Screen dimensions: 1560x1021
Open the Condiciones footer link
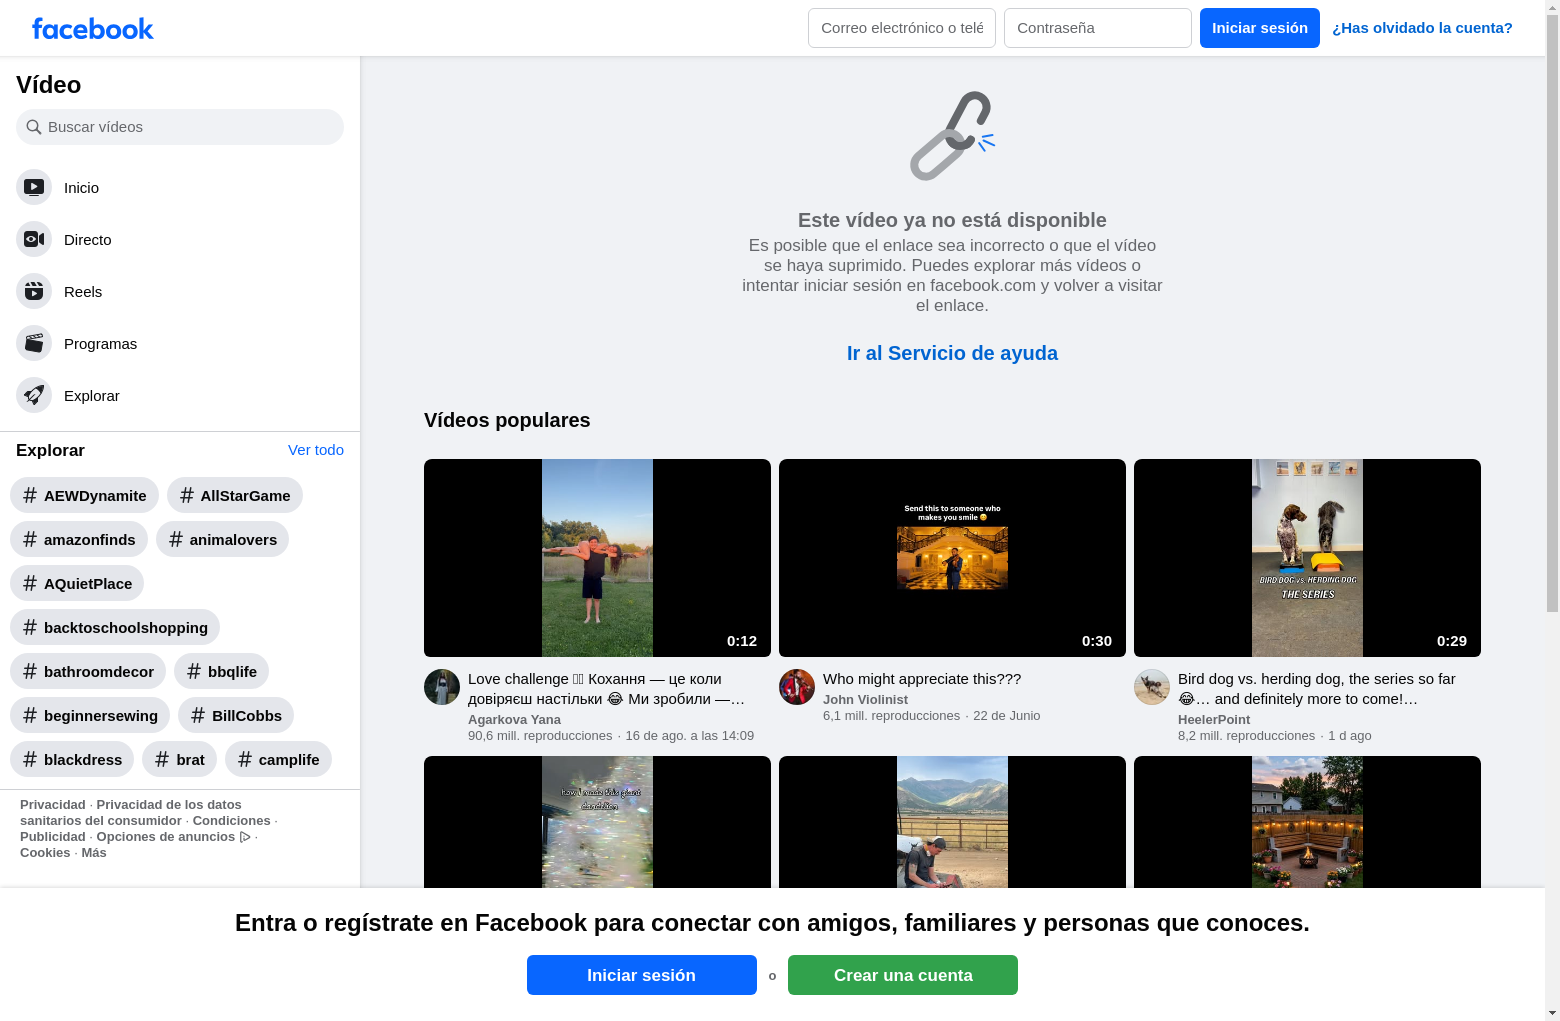coord(232,820)
